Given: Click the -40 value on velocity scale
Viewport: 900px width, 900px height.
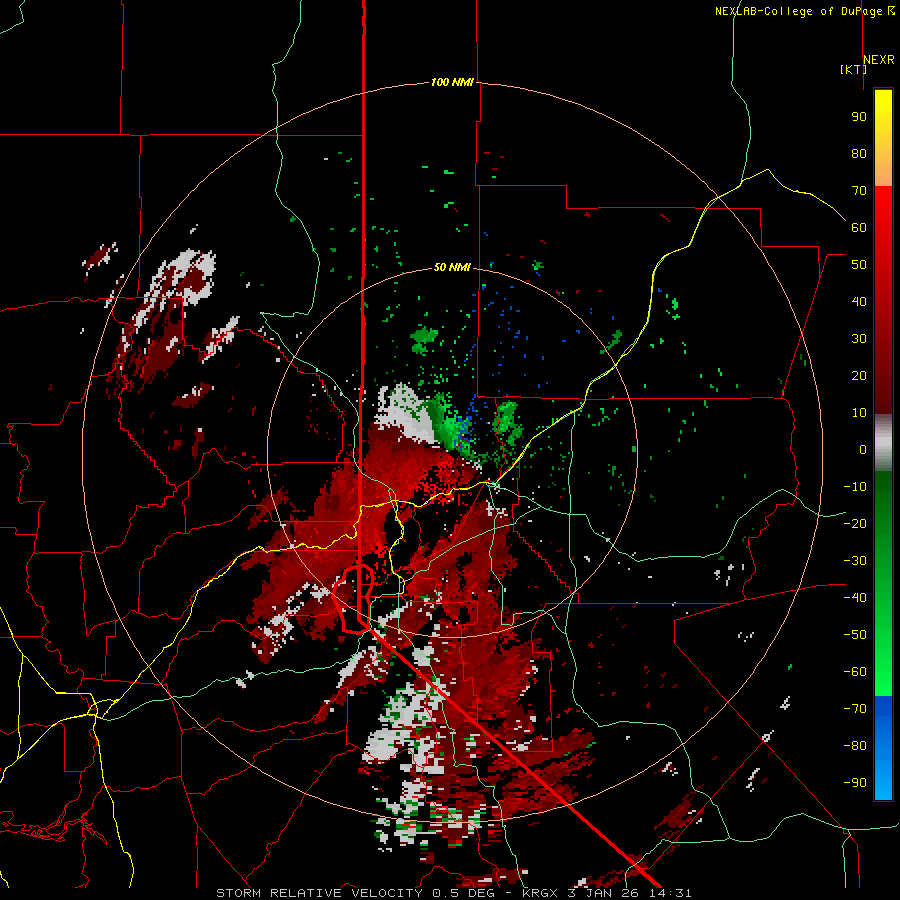Looking at the screenshot, I should (x=855, y=598).
